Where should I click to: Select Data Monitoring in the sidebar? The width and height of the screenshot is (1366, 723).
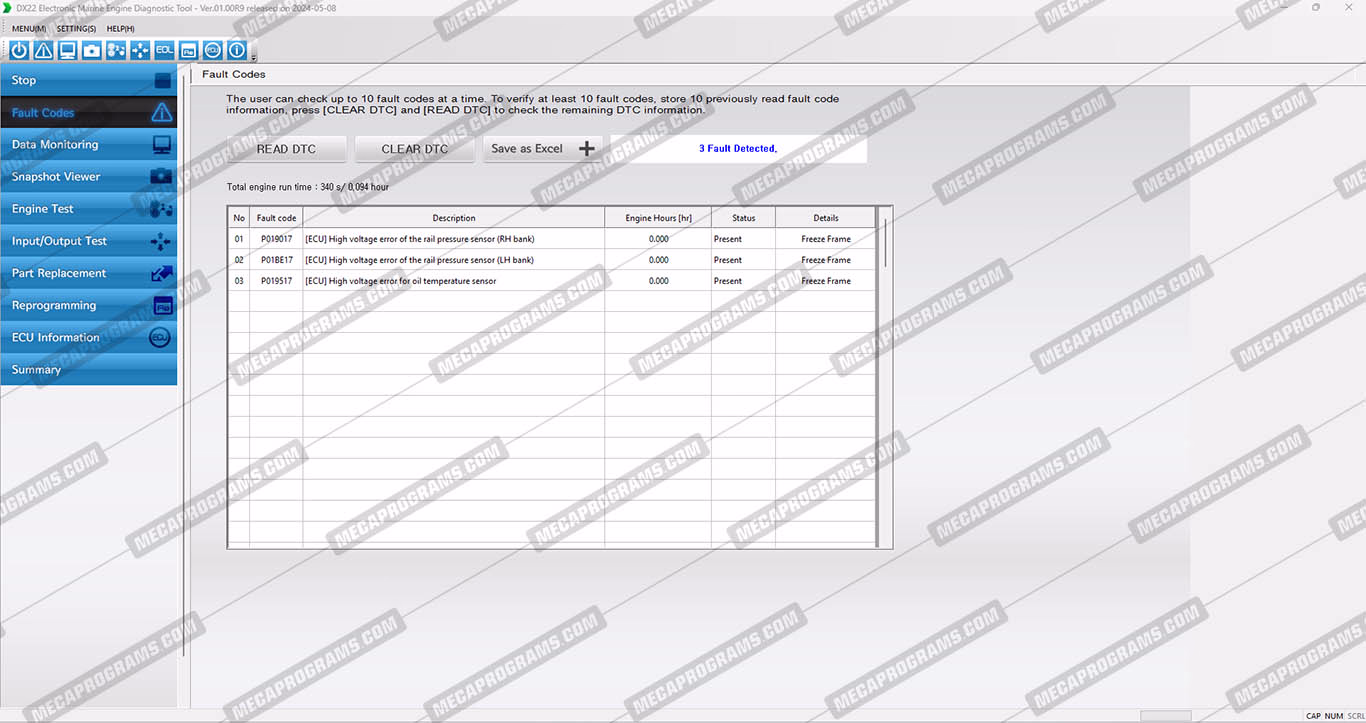coord(88,145)
